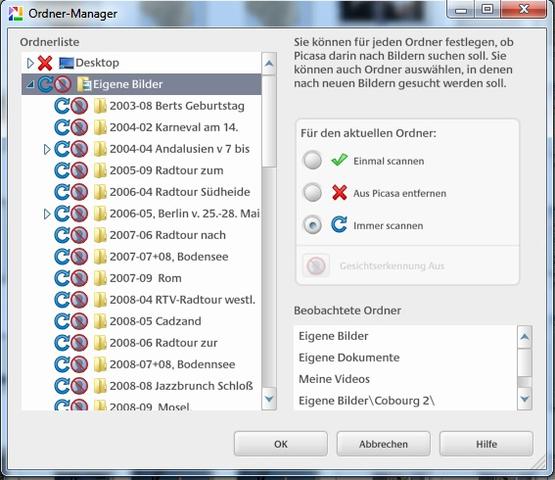Click the folder icon of 2008-05 Cadzand
This screenshot has width=555, height=480.
100,321
